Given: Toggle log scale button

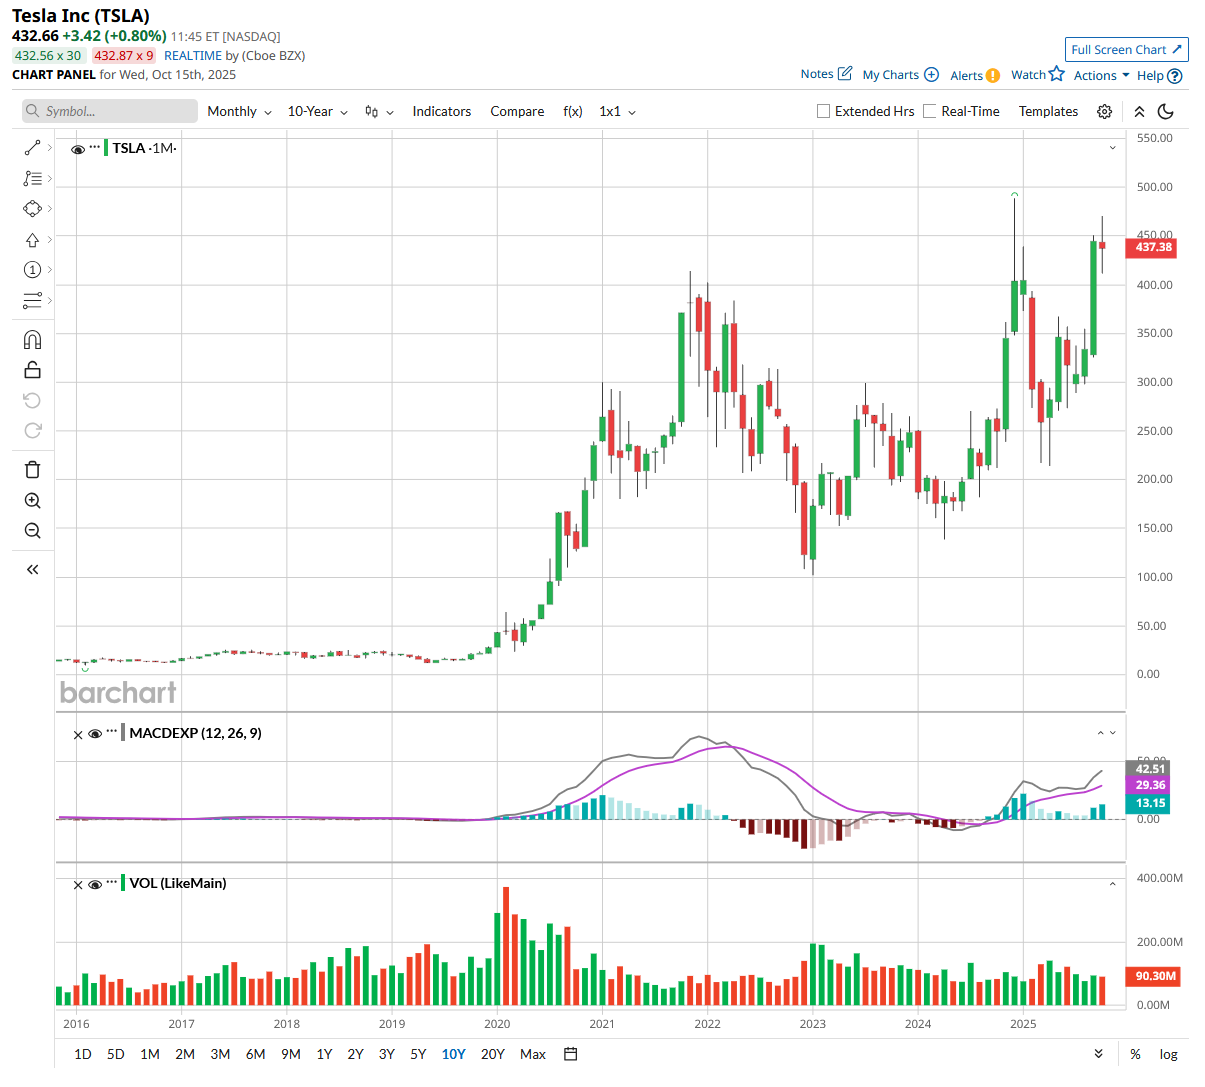Looking at the screenshot, I should click(x=1168, y=1054).
